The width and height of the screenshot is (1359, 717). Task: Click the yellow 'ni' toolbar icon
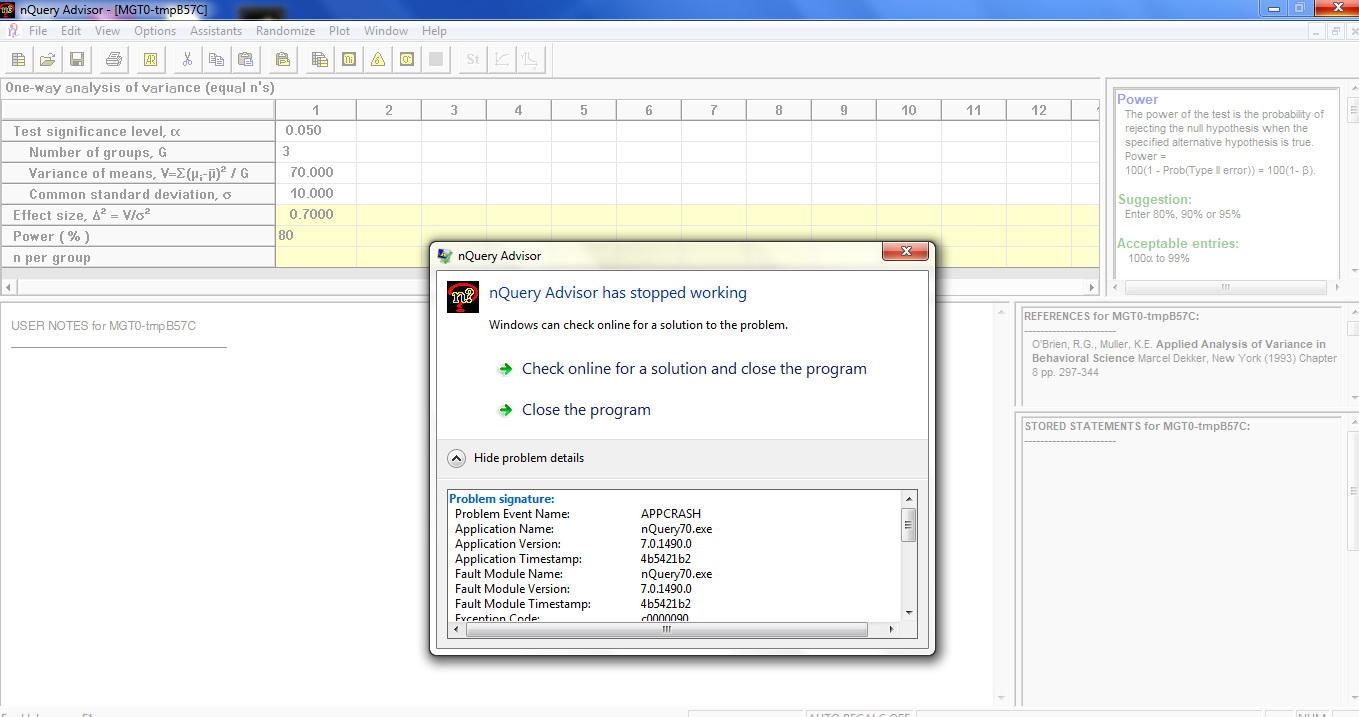349,60
